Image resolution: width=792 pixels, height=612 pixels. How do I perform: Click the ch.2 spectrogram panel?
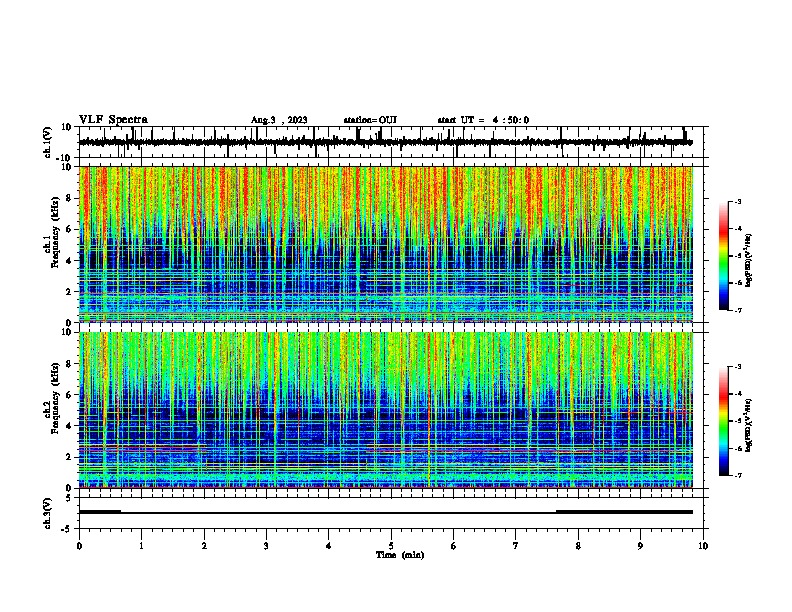(386, 410)
